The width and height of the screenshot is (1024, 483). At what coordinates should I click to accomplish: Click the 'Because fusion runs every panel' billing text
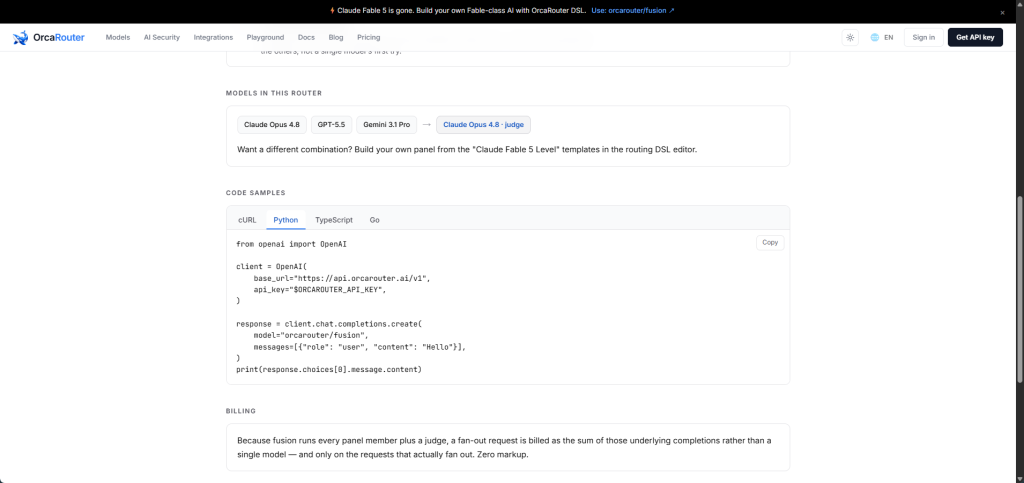[x=504, y=447]
